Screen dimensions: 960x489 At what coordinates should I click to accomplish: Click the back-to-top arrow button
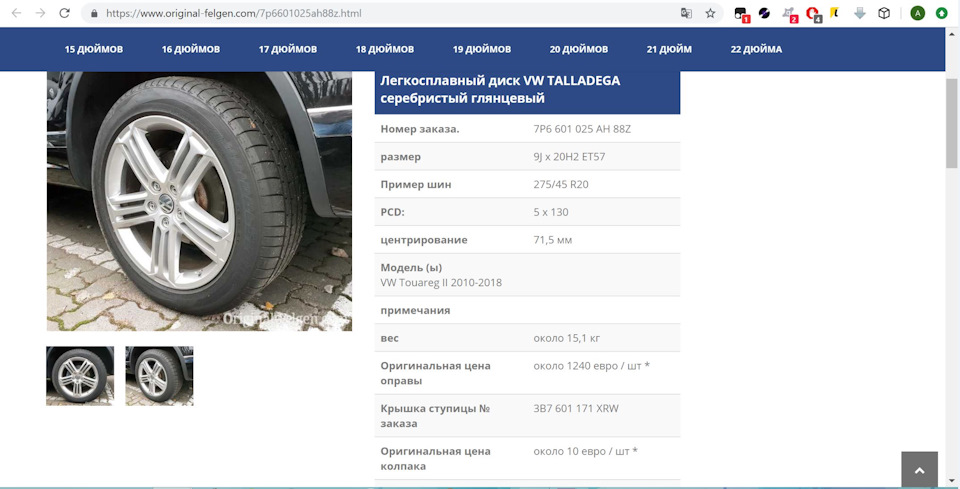click(x=919, y=470)
